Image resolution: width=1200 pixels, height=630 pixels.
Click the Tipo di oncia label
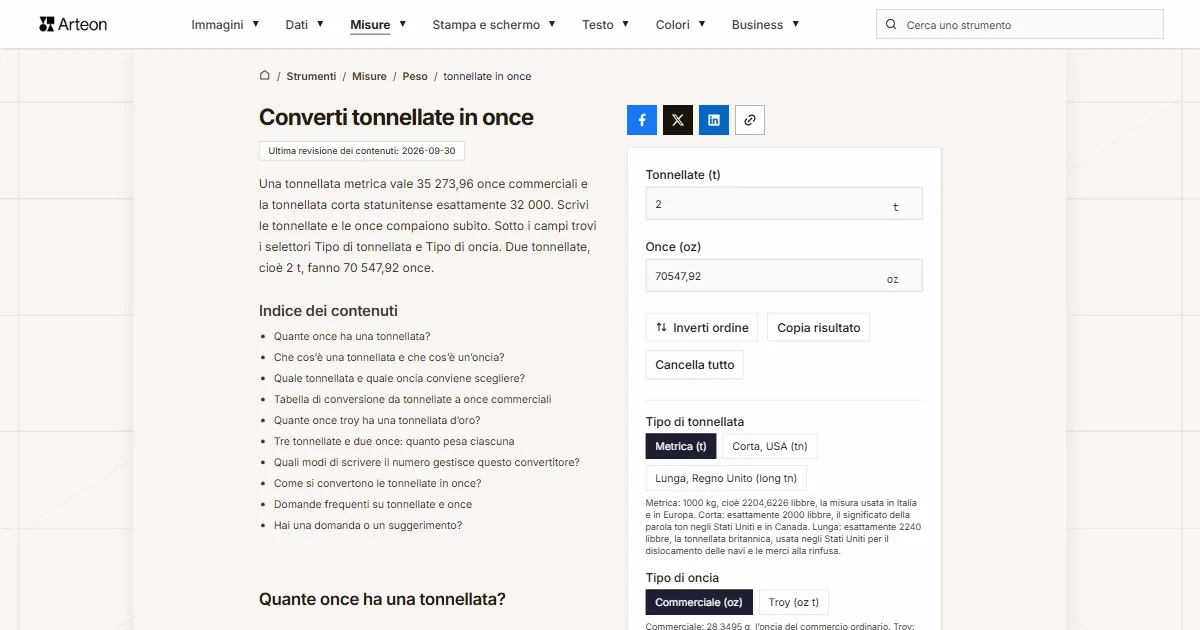point(682,578)
